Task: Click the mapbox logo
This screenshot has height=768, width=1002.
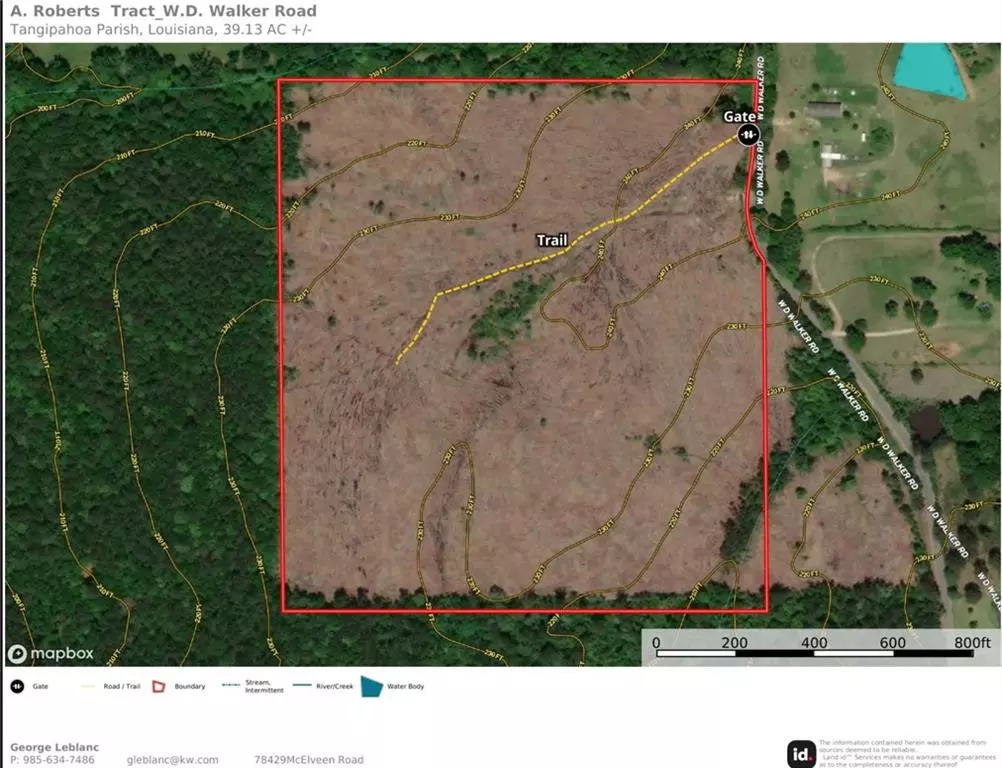Action: [x=51, y=654]
